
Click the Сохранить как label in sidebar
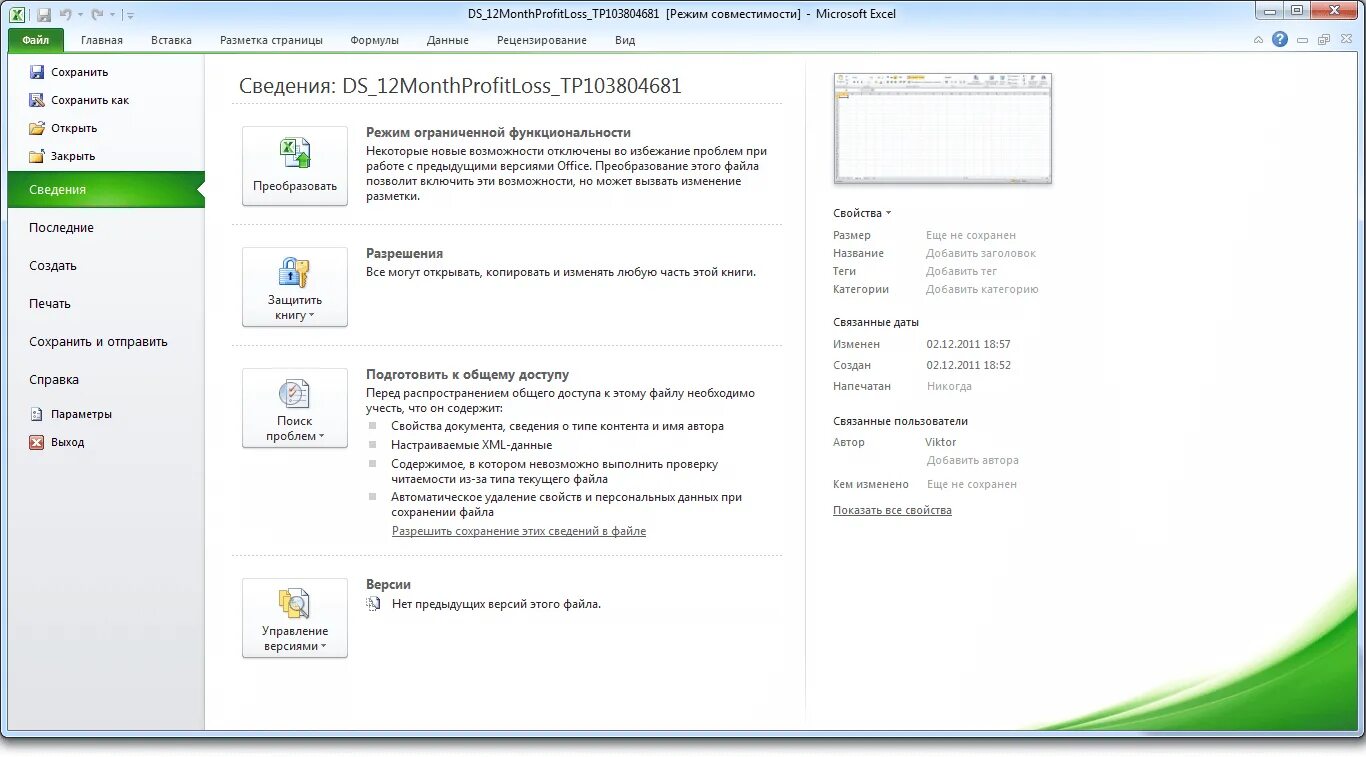pos(90,100)
